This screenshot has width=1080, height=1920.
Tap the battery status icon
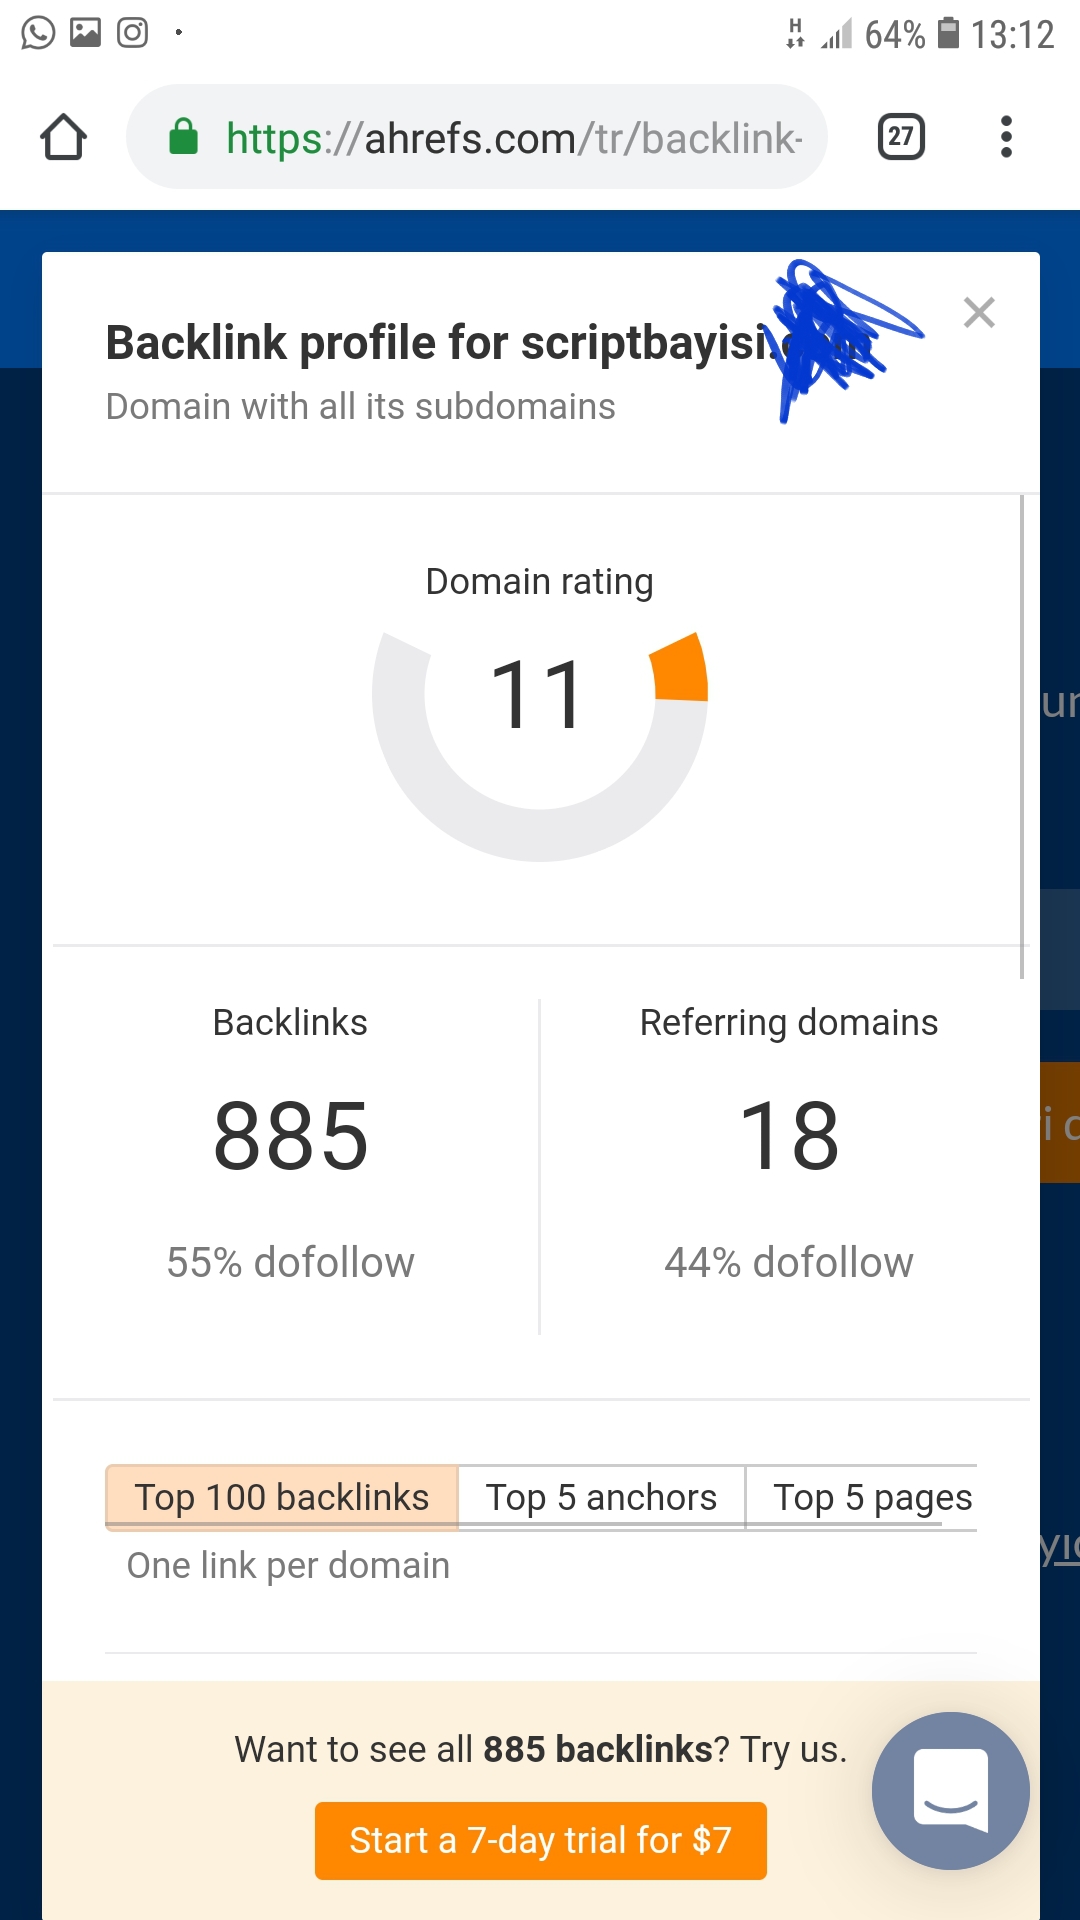[948, 34]
